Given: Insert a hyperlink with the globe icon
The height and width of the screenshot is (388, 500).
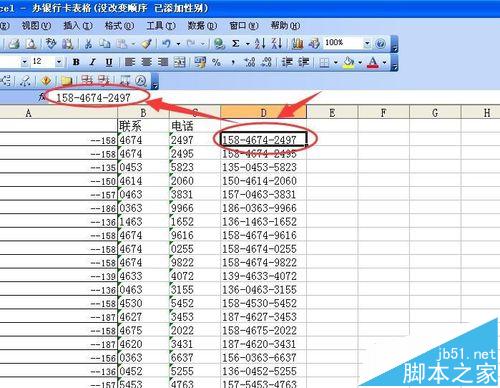Looking at the screenshot, I should (x=219, y=44).
